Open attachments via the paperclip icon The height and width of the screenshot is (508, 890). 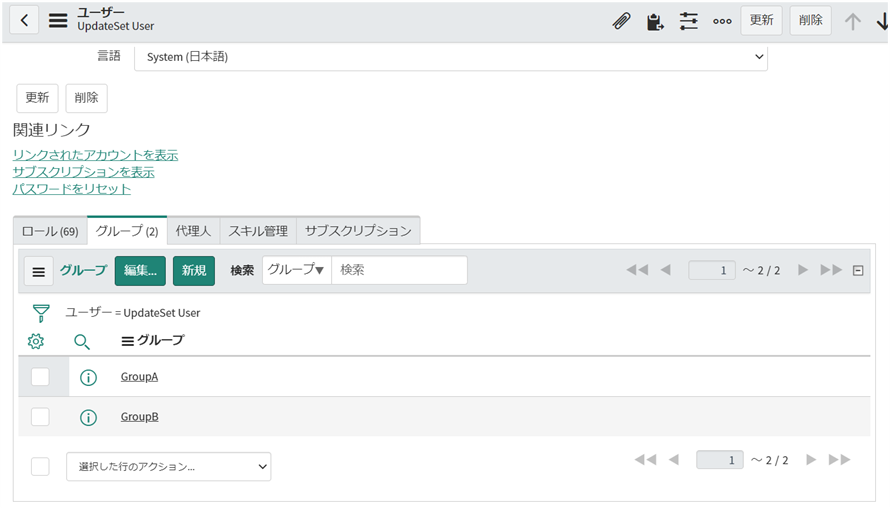tap(622, 21)
